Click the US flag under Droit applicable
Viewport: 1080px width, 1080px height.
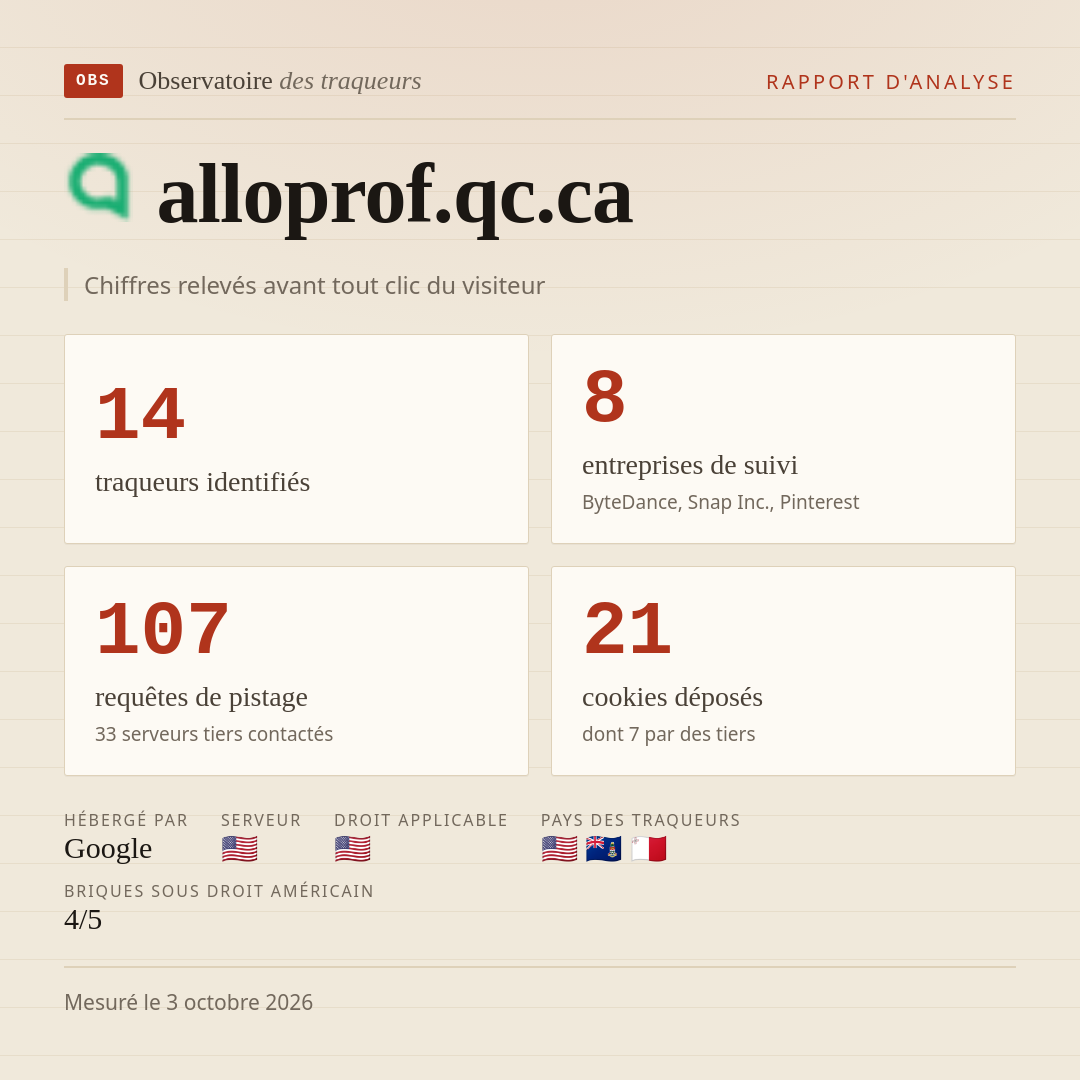coord(353,849)
